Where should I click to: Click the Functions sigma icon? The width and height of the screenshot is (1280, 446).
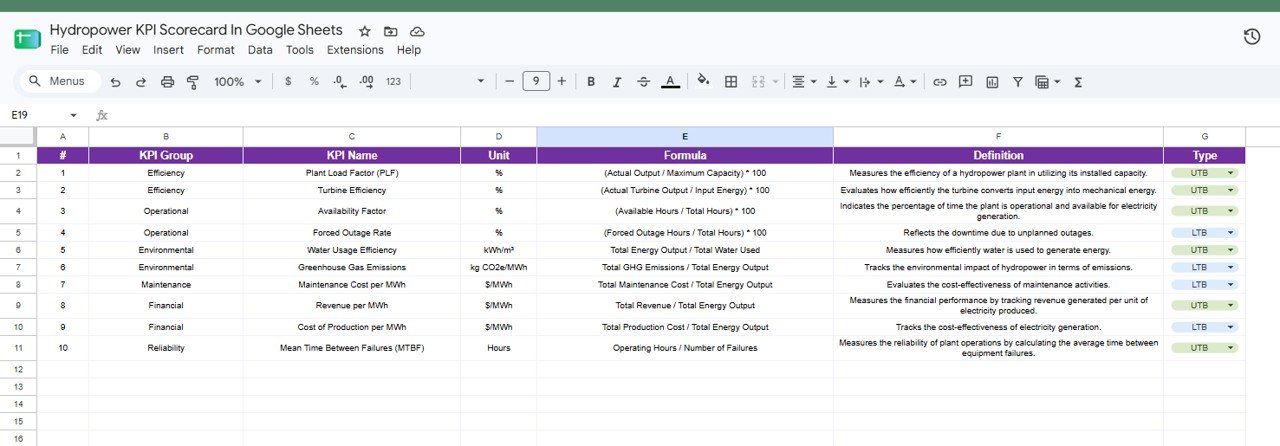pyautogui.click(x=1078, y=82)
